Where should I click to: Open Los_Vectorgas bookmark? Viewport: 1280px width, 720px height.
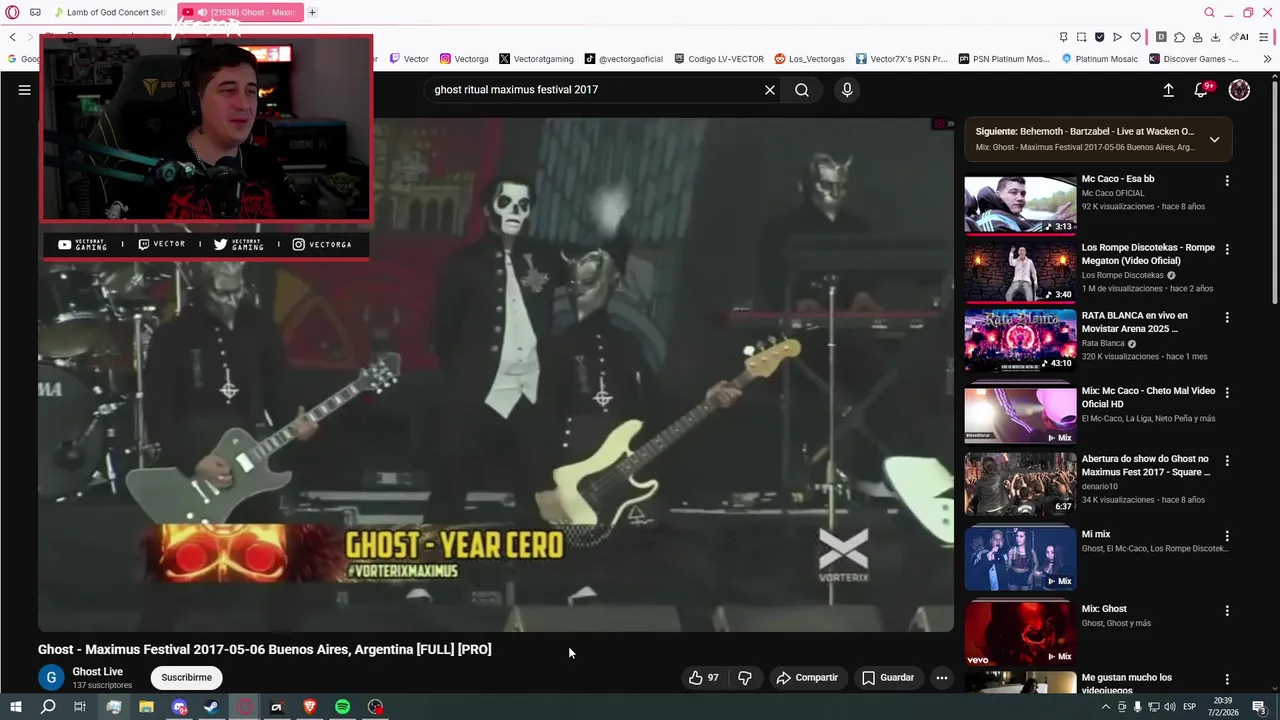click(810, 59)
